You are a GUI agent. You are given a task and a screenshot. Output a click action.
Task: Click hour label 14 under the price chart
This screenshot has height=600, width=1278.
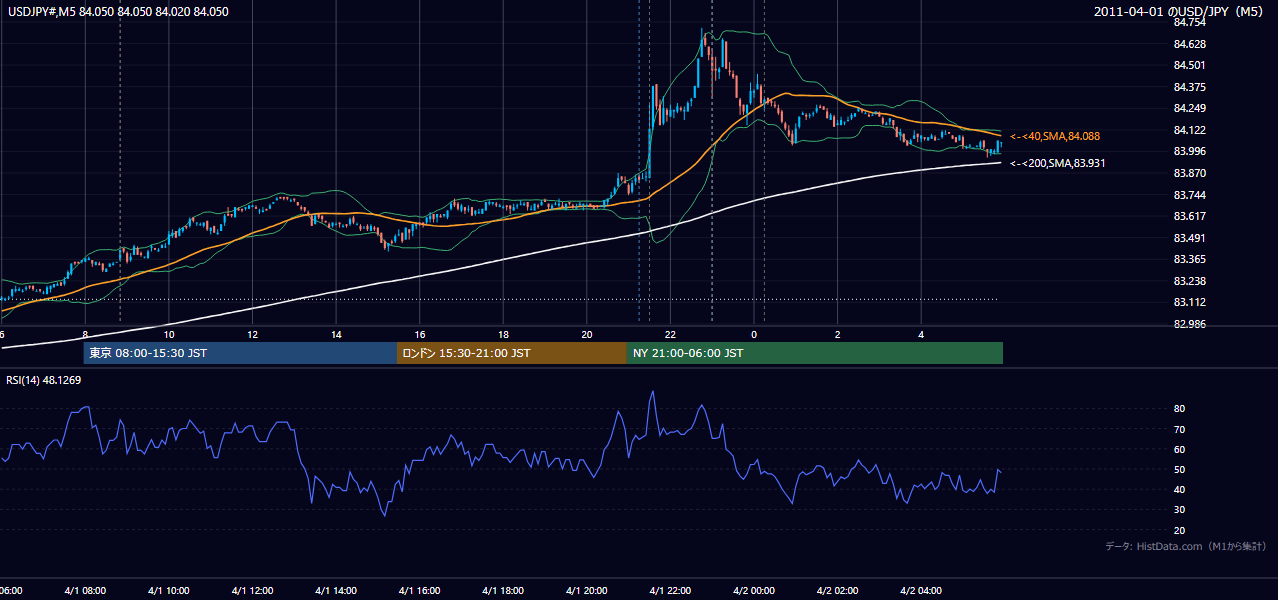coord(336,335)
